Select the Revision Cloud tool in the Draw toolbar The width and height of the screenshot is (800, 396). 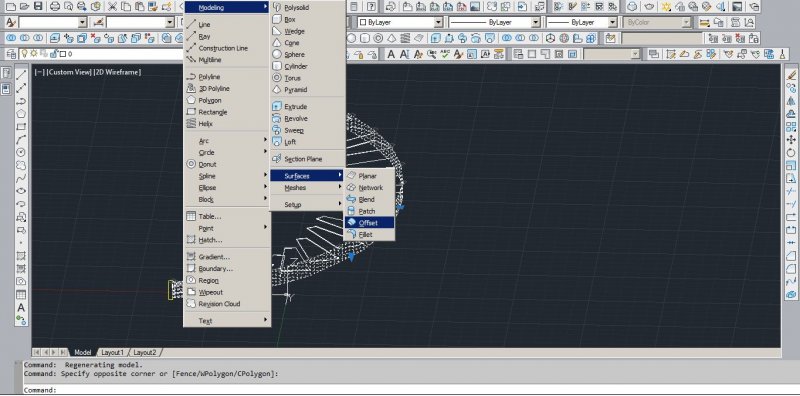(21, 165)
